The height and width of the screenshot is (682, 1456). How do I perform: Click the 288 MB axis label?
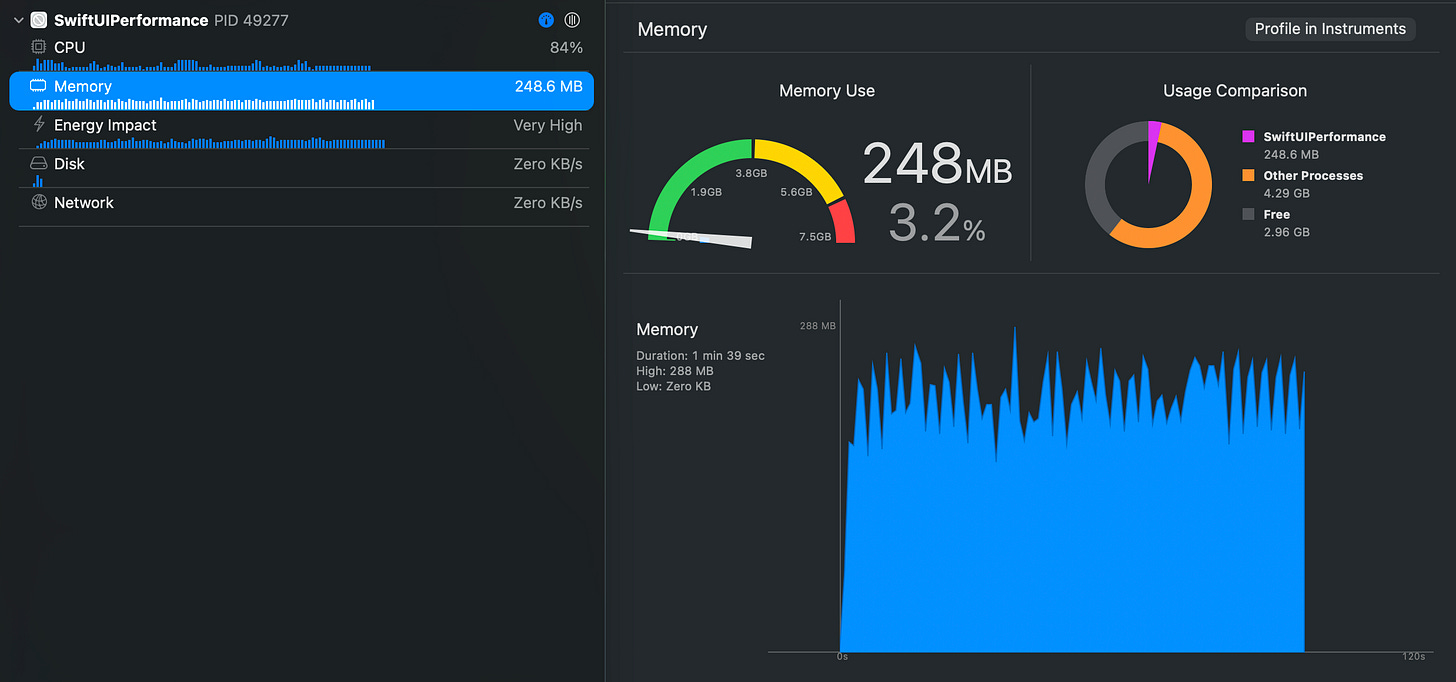point(817,326)
